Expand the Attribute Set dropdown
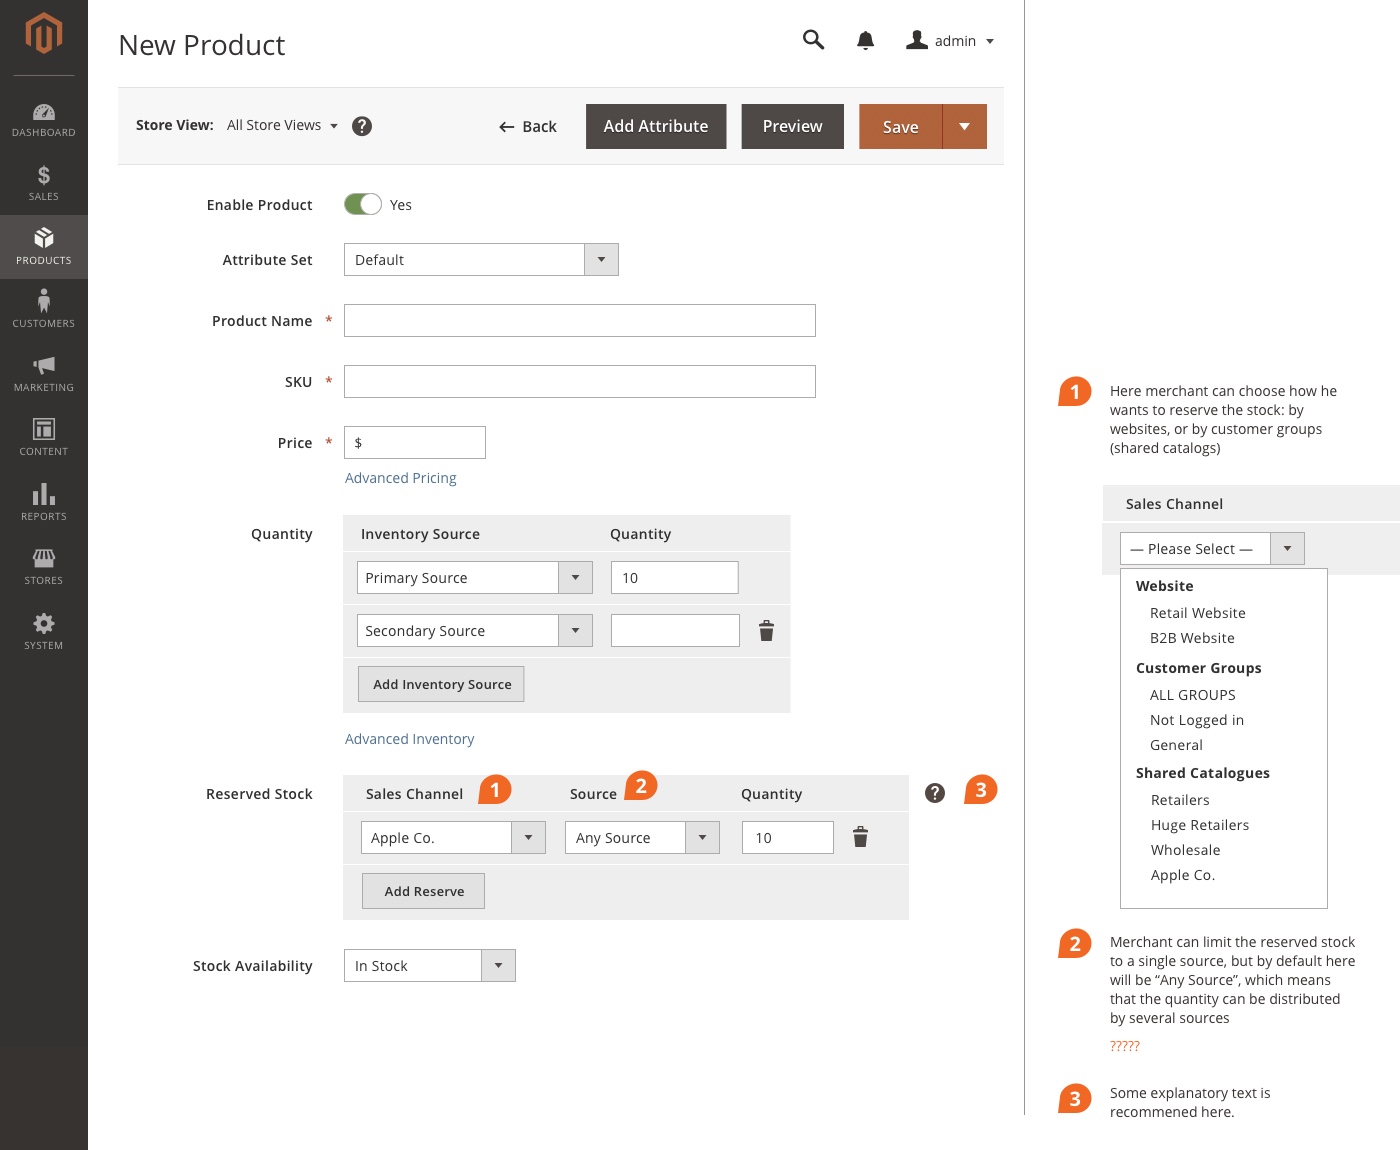 click(x=601, y=260)
